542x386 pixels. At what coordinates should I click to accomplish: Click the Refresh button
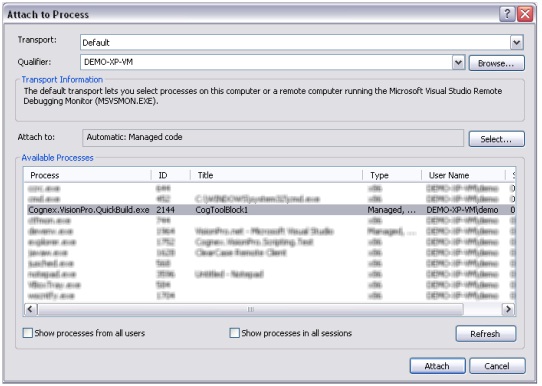486,333
